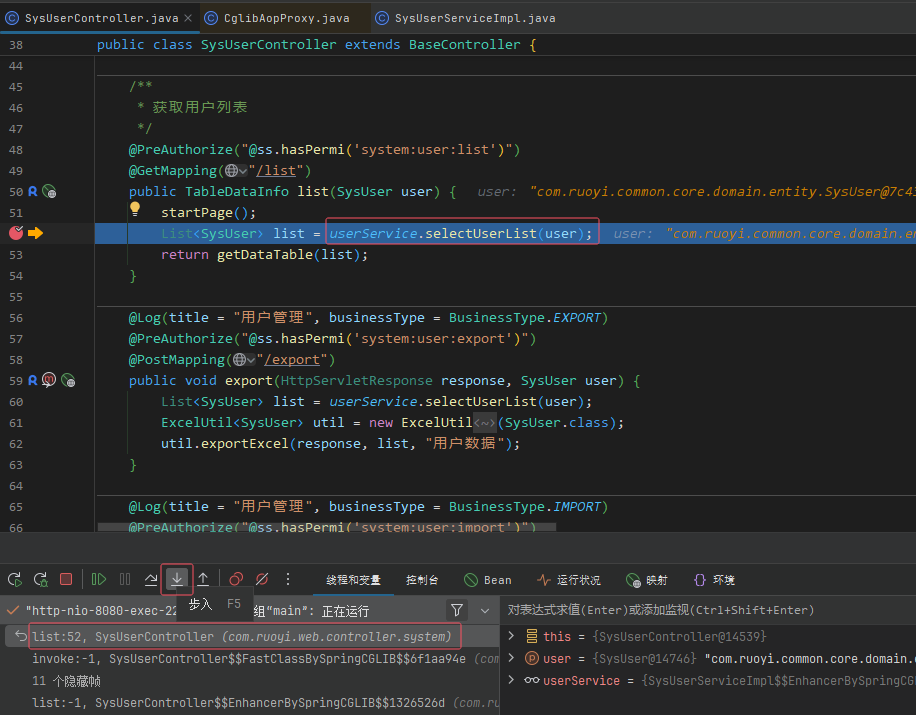Toggle the breakpoint on line 52
The image size is (916, 715).
click(16, 233)
